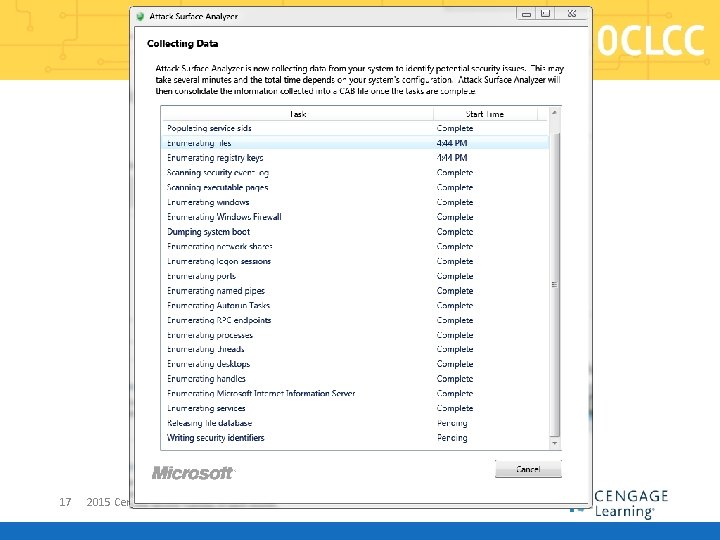Select the Releasing file database row

tap(355, 422)
